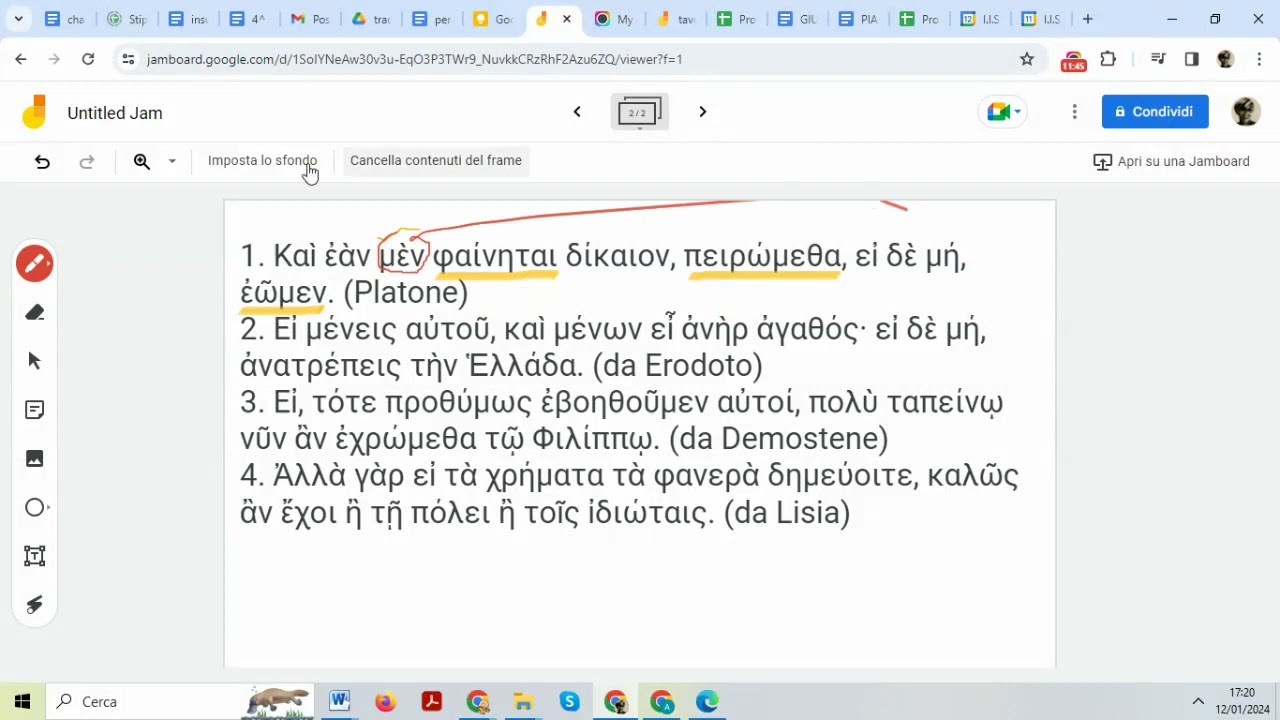Screen dimensions: 1280x720
Task: Click Imposta lo sfondo
Action: click(262, 160)
